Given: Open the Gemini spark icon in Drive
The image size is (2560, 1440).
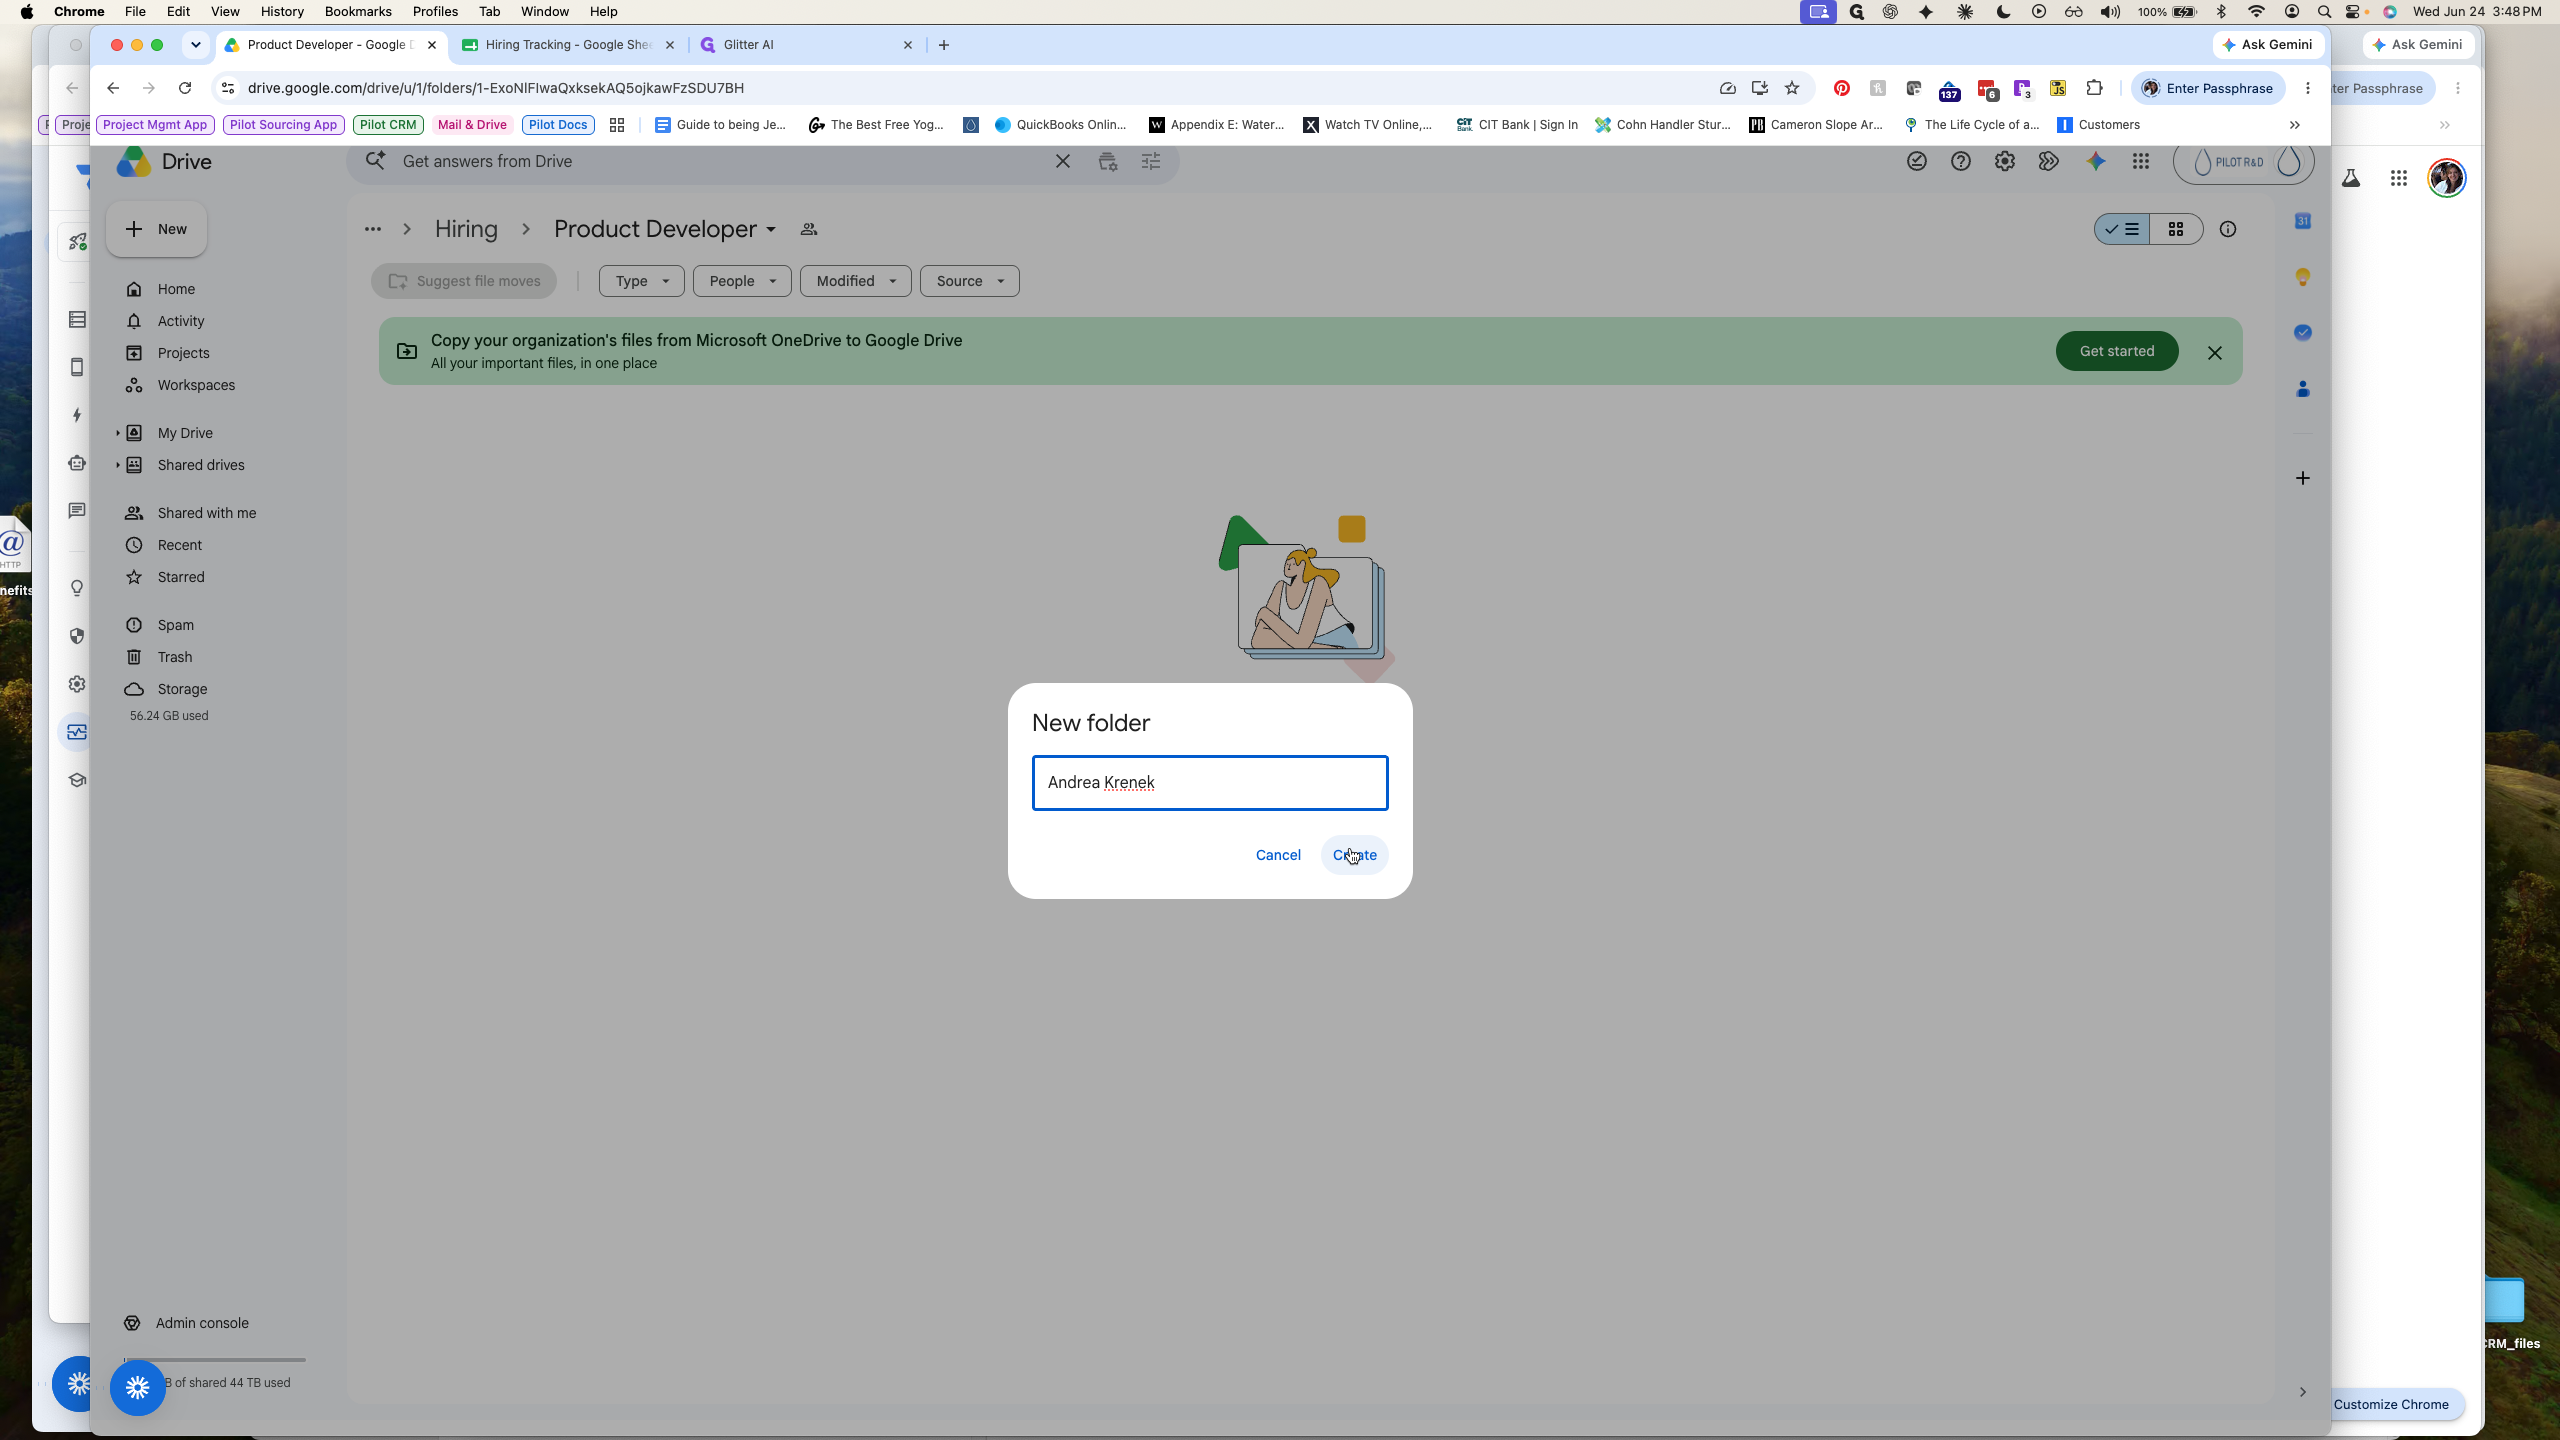Looking at the screenshot, I should (x=2096, y=161).
